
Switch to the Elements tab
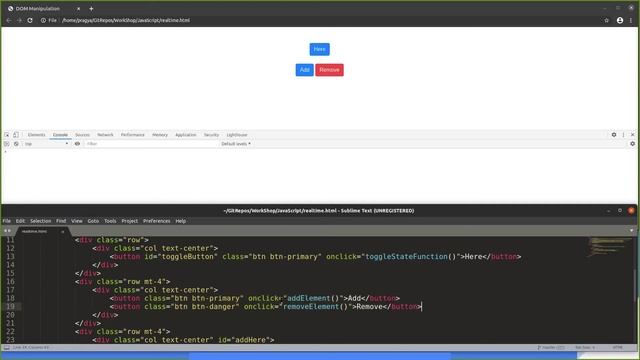(x=36, y=135)
